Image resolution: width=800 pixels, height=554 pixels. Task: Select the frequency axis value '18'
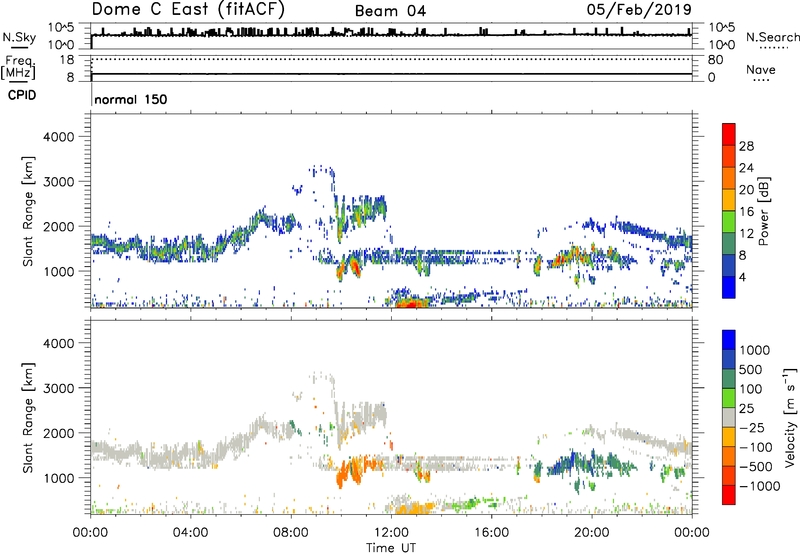pos(67,60)
